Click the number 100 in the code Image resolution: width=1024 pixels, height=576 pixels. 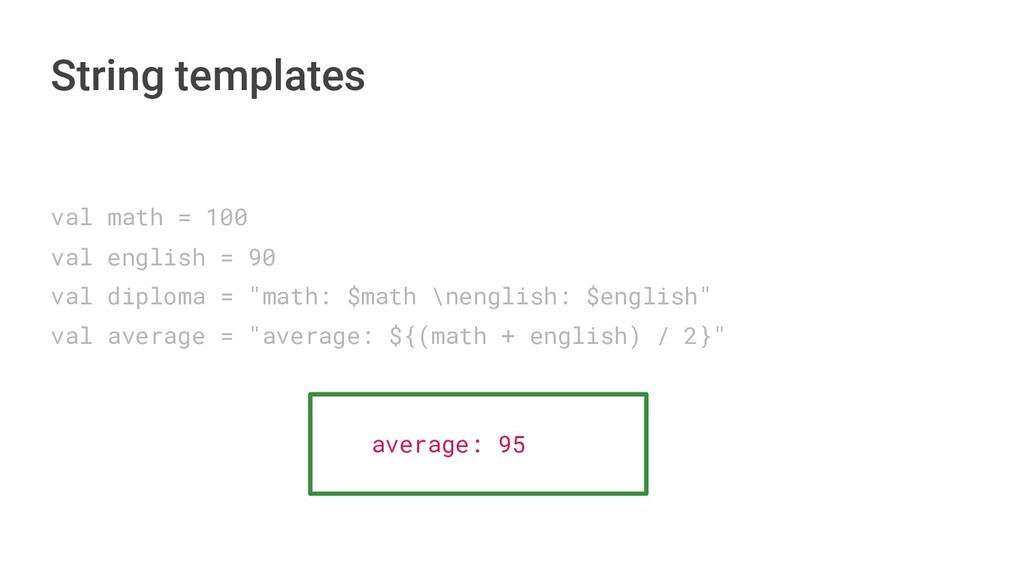(x=226, y=217)
